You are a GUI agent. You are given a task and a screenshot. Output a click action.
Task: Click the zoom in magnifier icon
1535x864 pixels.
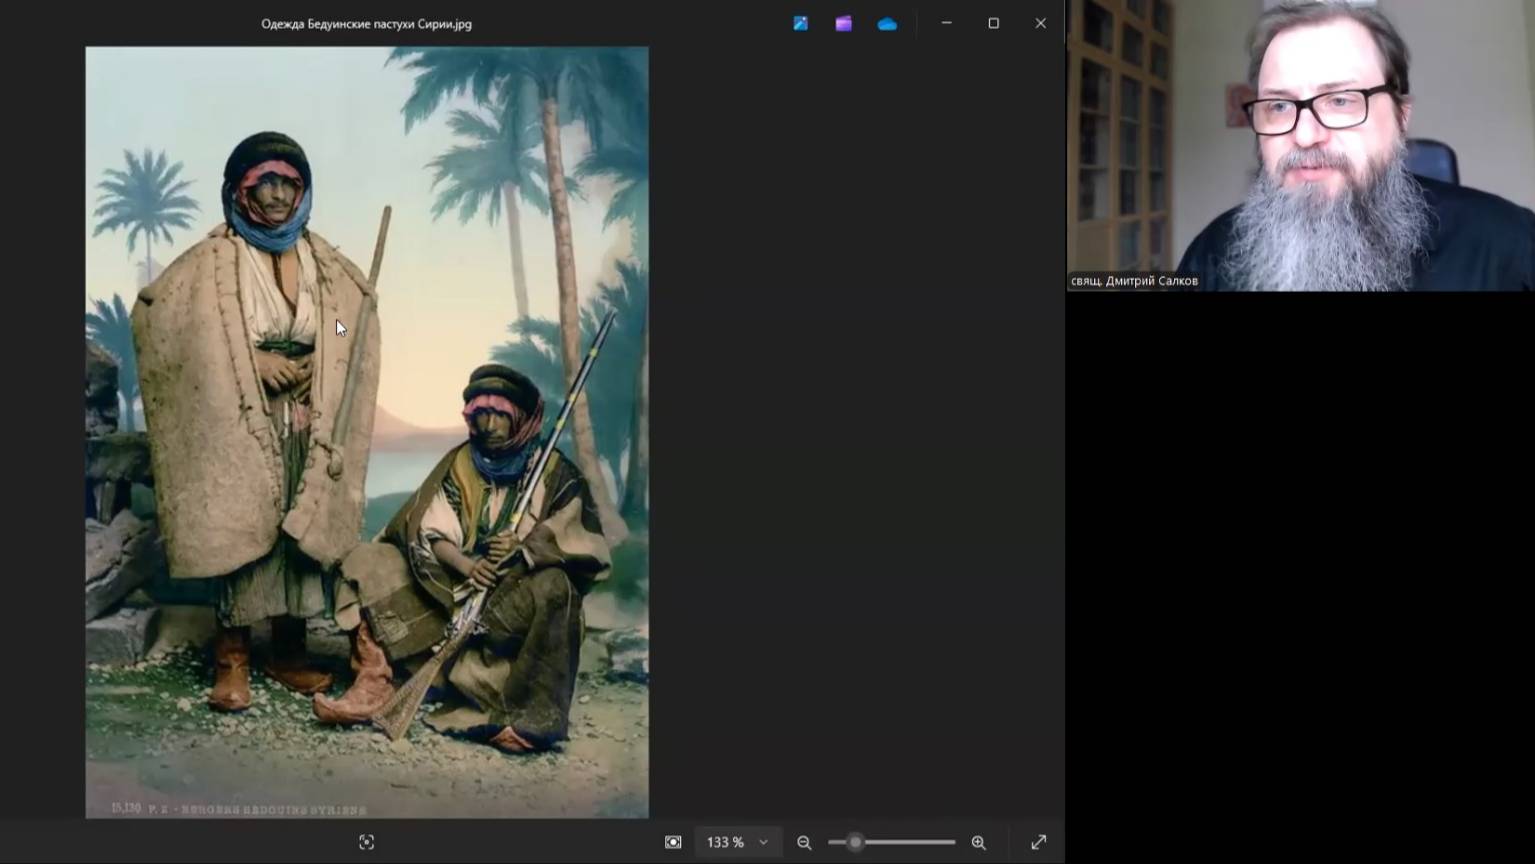(979, 843)
